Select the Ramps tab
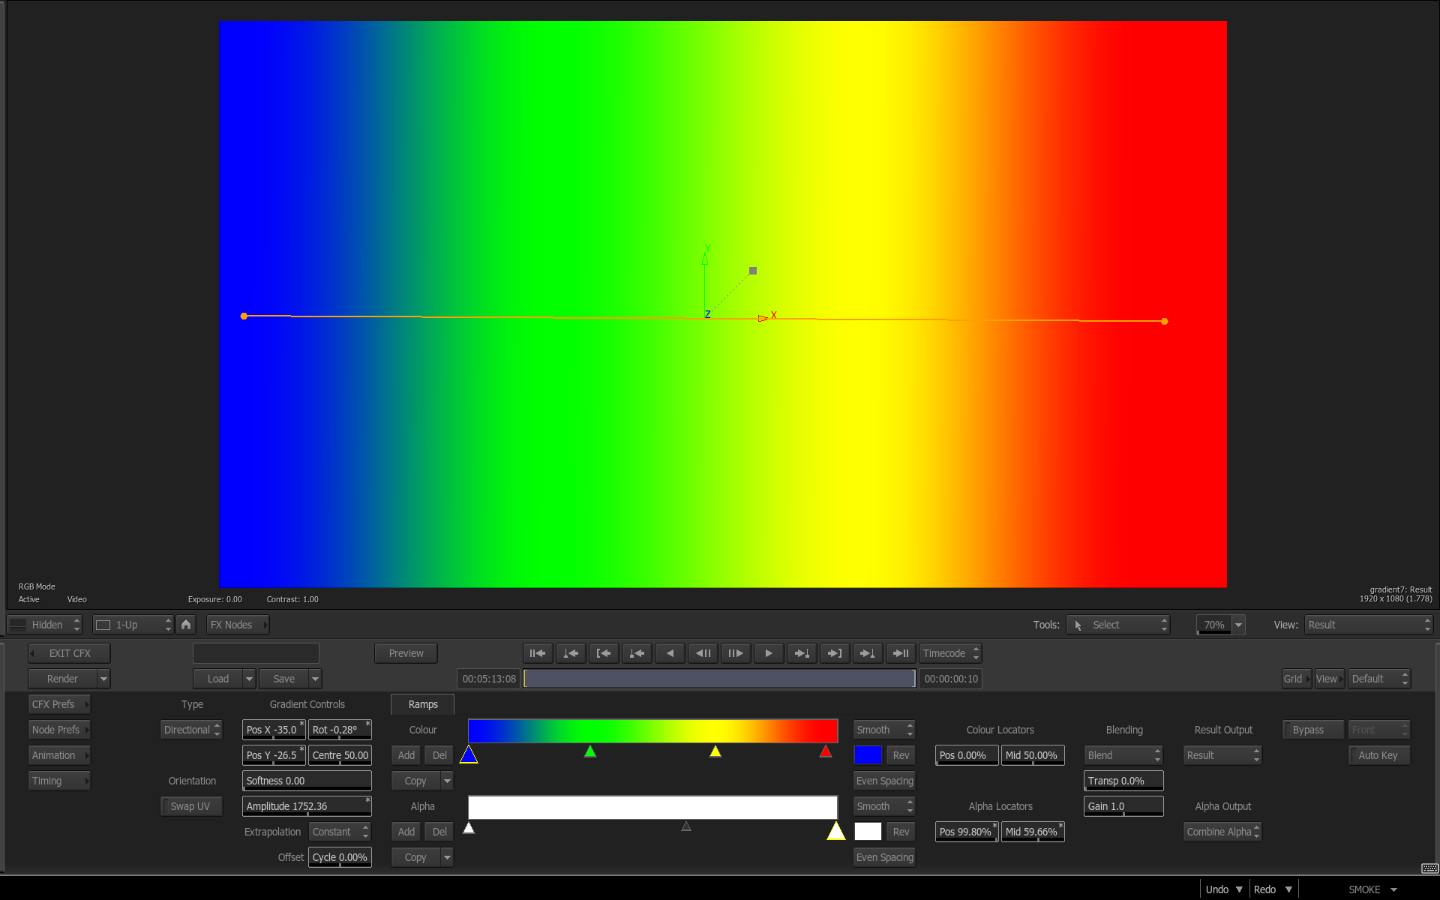The image size is (1440, 900). point(423,705)
